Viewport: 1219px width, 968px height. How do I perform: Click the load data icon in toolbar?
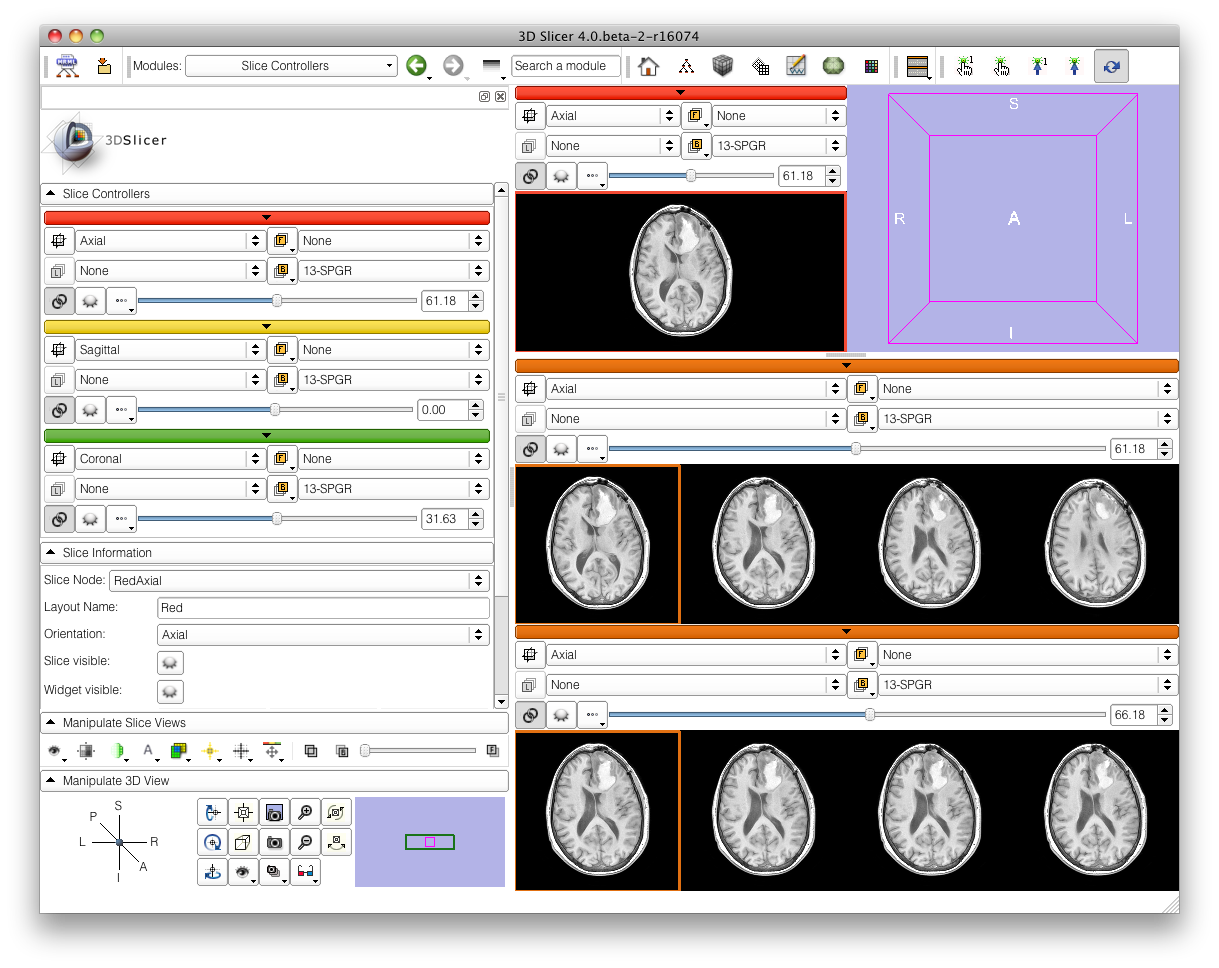[104, 66]
